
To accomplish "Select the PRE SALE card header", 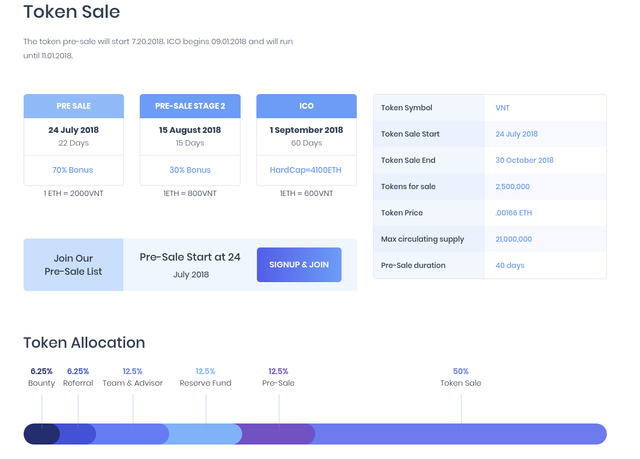I will [74, 106].
